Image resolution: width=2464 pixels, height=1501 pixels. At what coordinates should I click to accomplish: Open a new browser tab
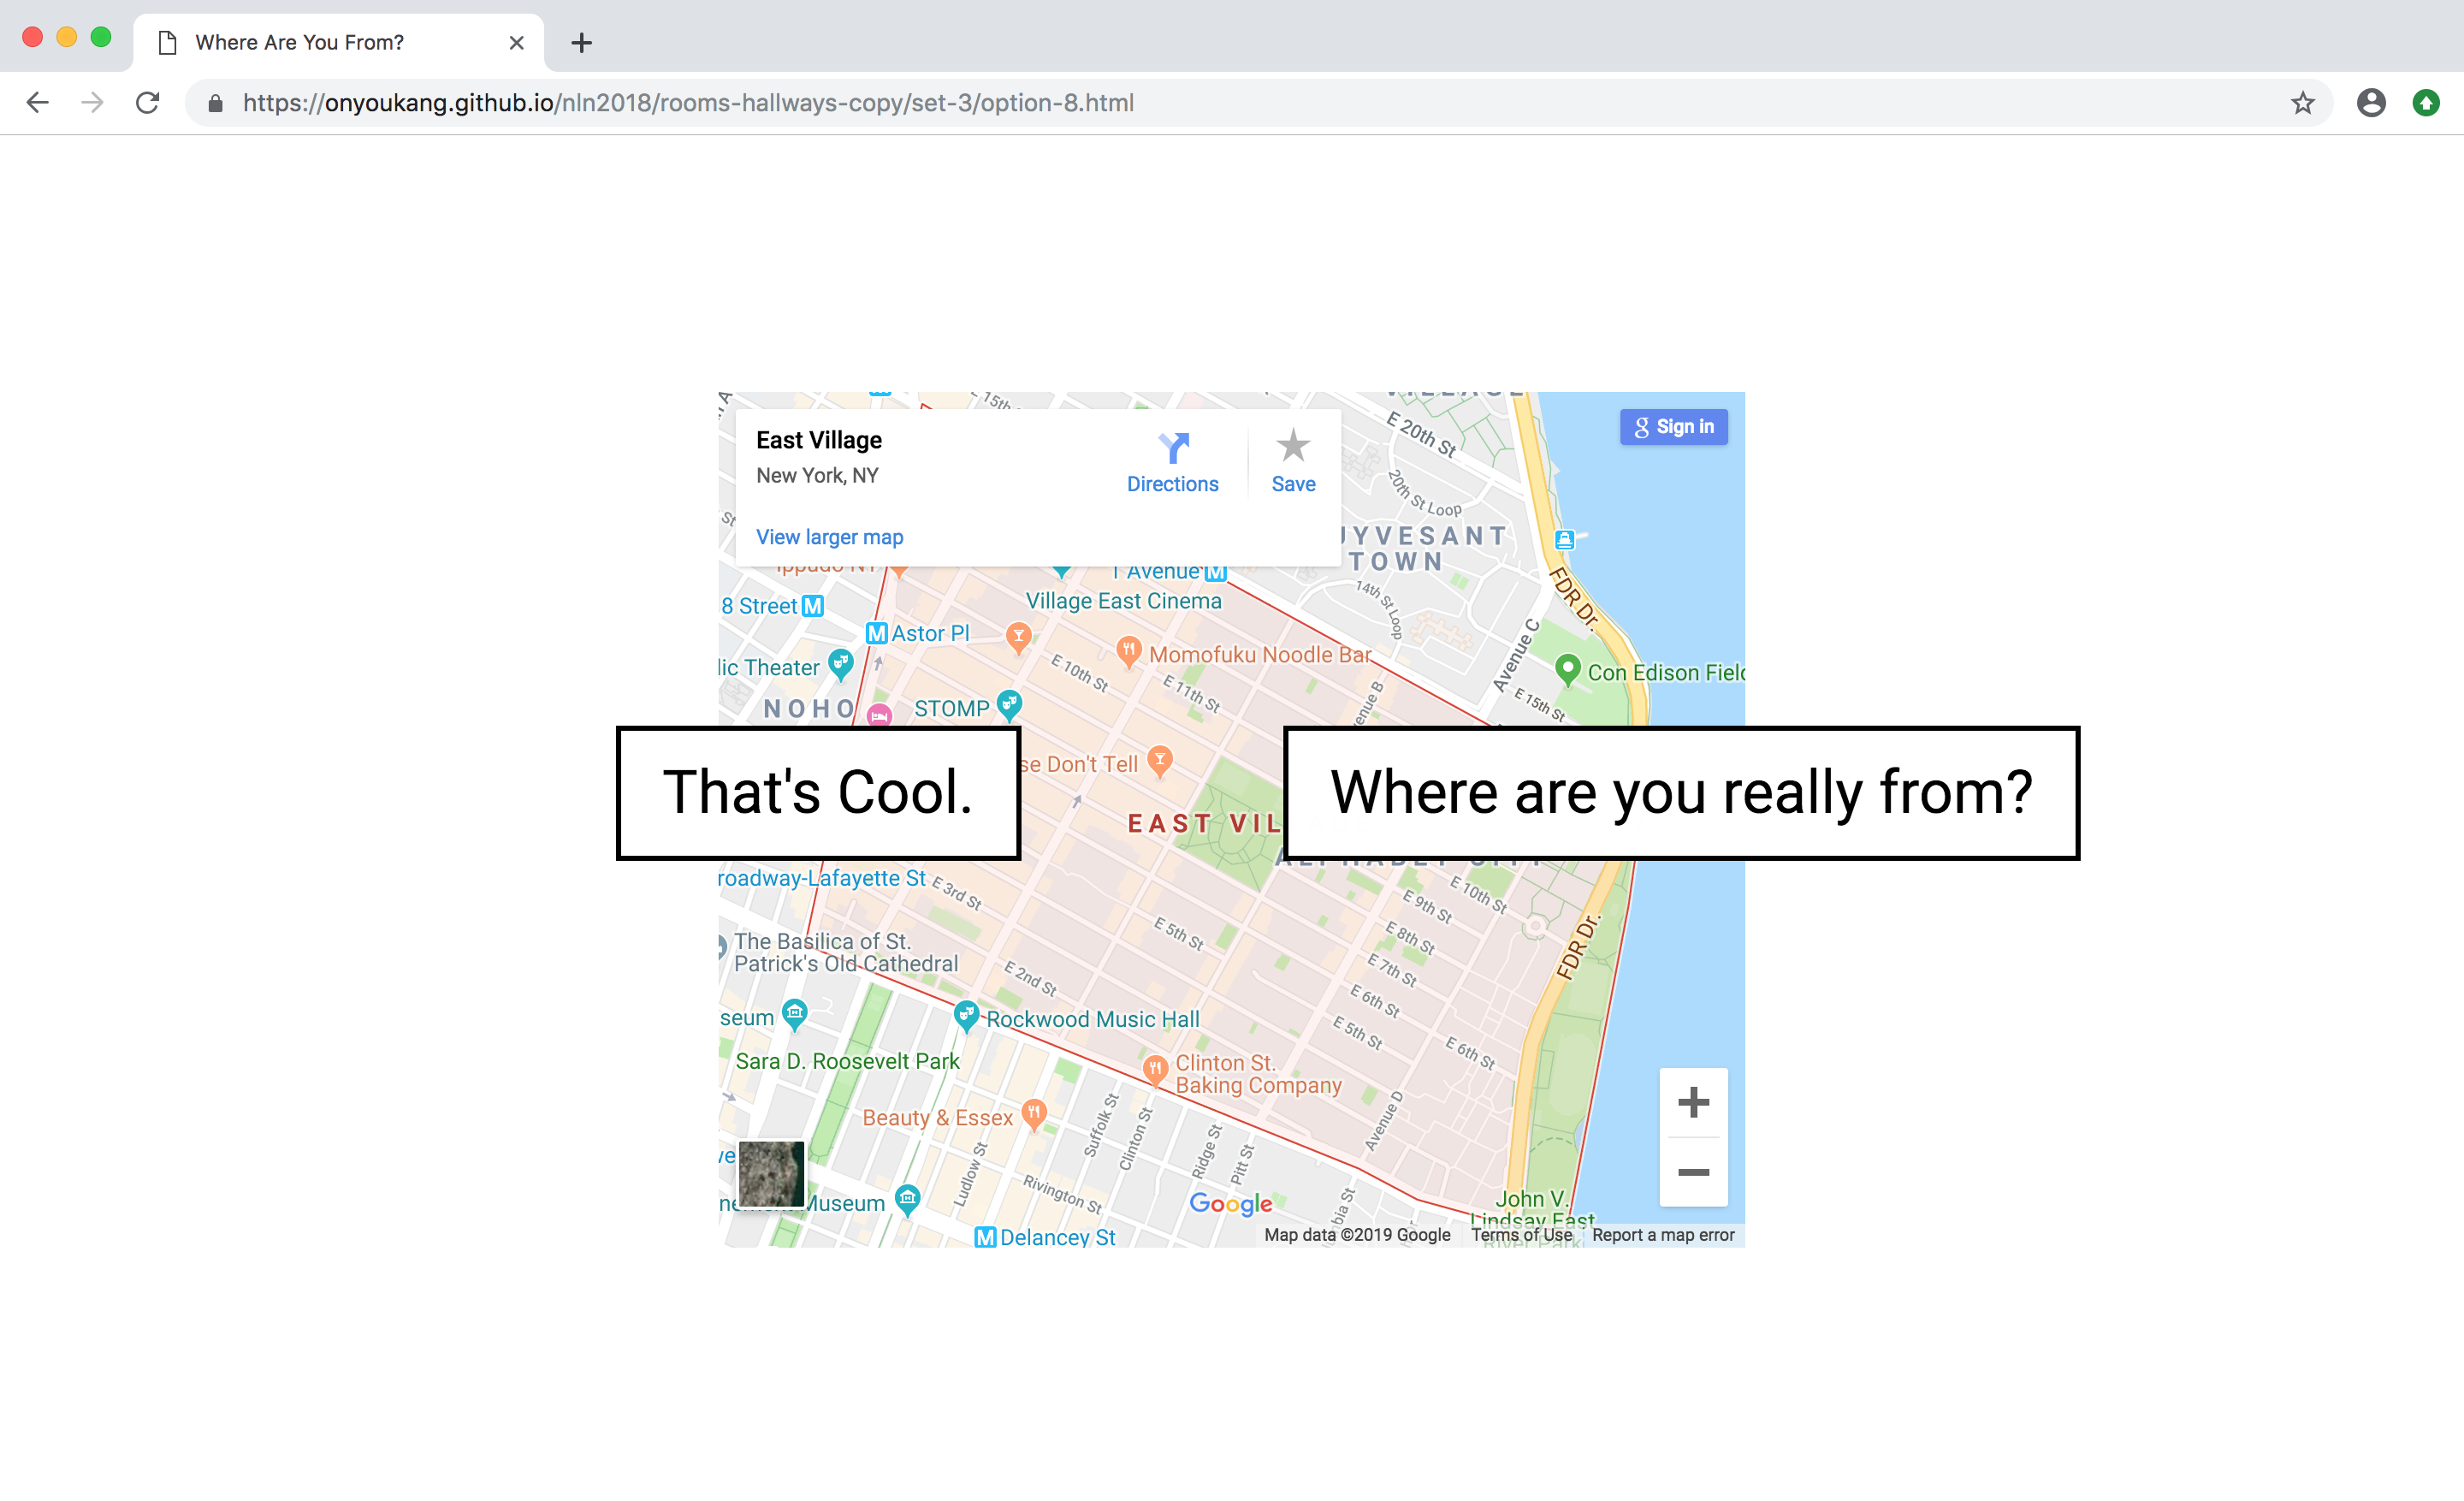tap(581, 43)
